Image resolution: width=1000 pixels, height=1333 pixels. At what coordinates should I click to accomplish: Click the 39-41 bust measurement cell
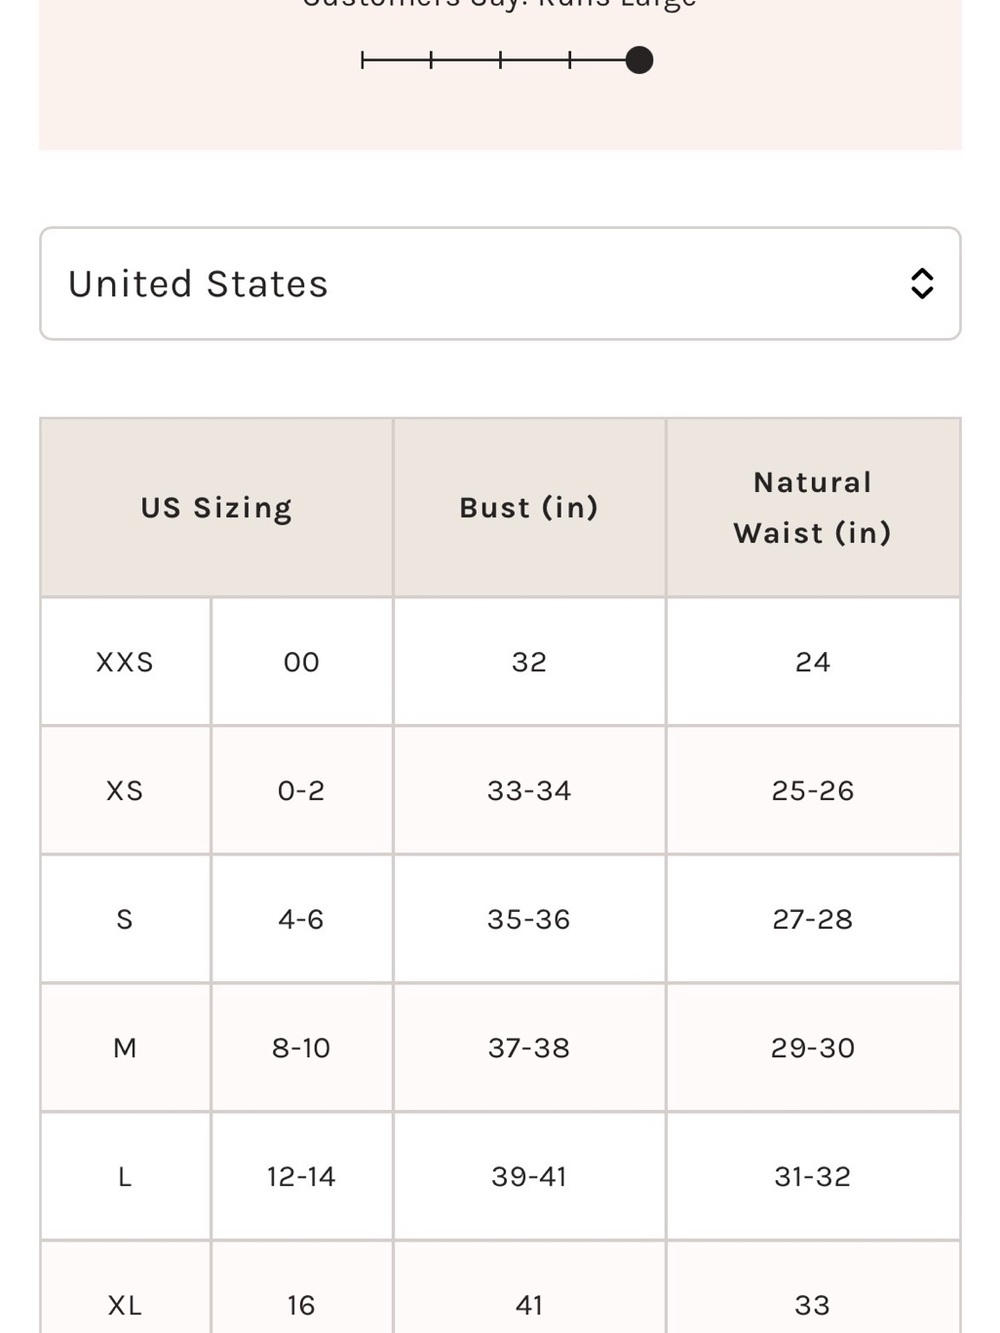coord(529,1177)
